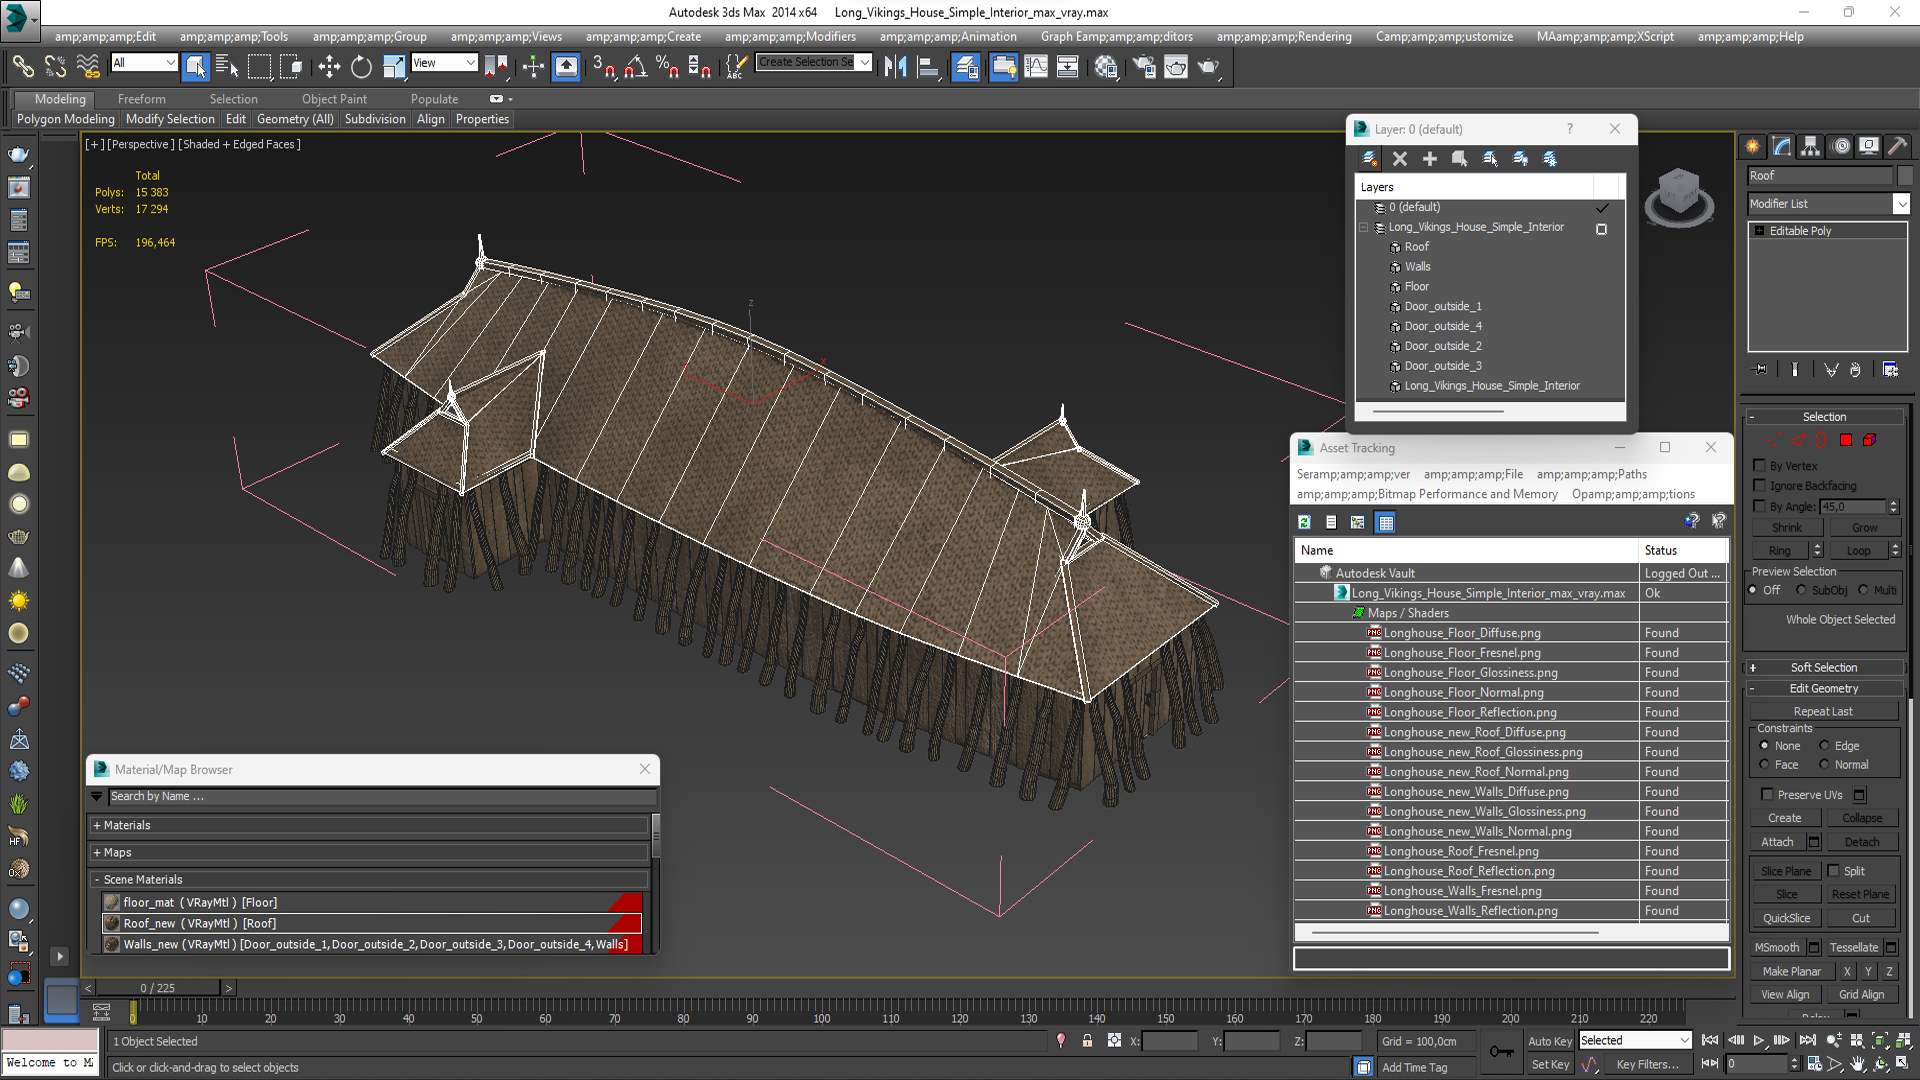Click the Mirror tool icon

[895, 67]
